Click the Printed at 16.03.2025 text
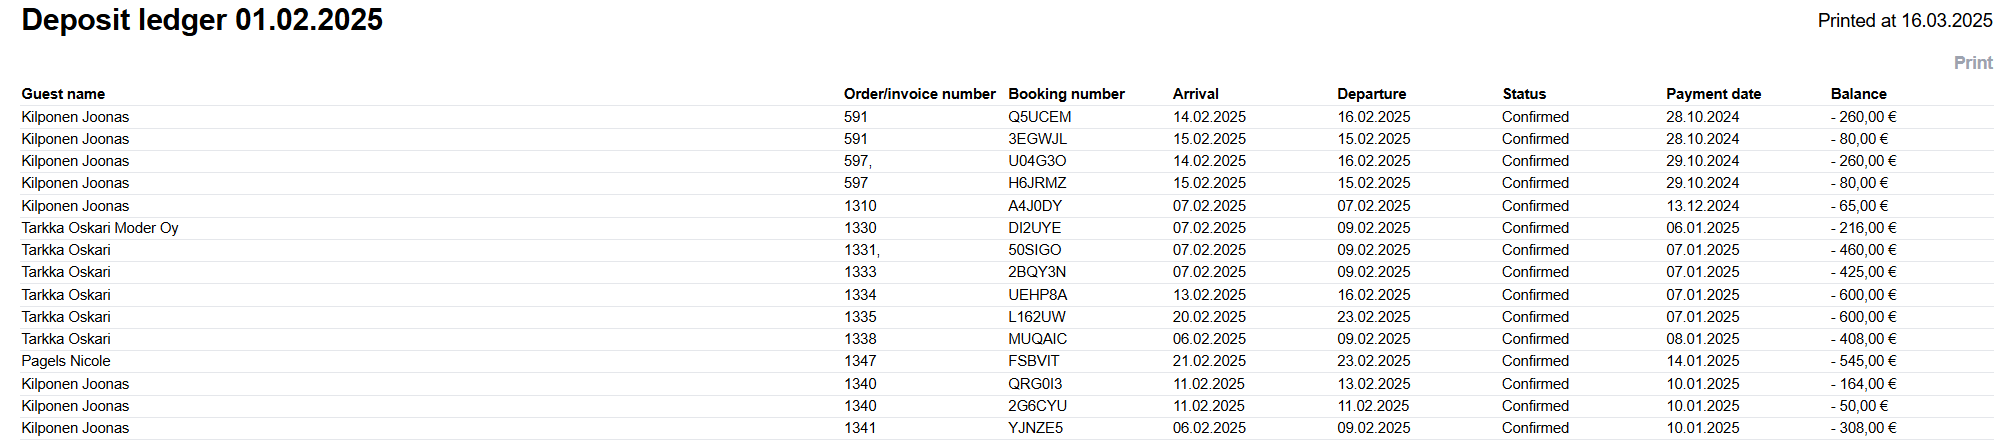2003x441 pixels. pyautogui.click(x=1904, y=21)
